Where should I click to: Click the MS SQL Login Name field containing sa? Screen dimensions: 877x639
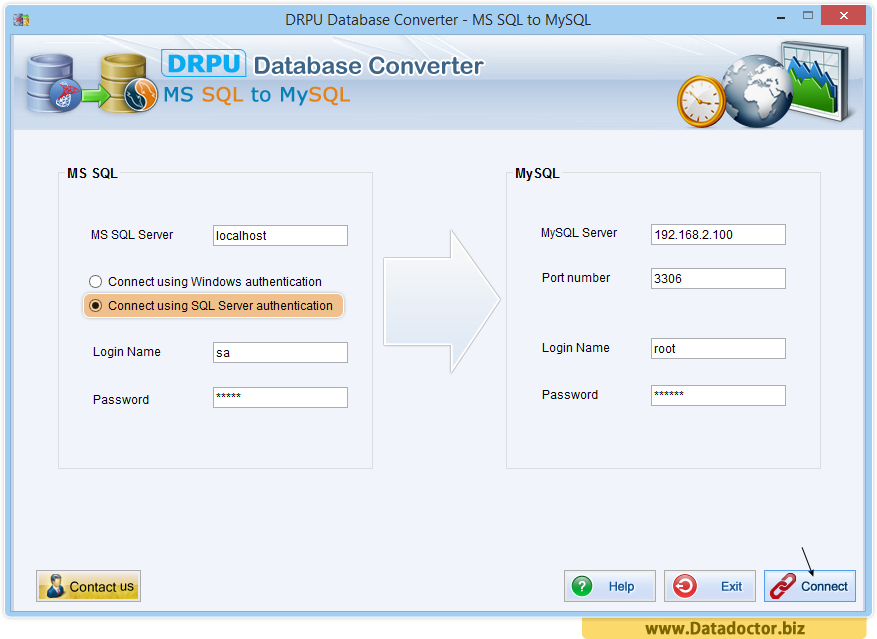pos(280,353)
